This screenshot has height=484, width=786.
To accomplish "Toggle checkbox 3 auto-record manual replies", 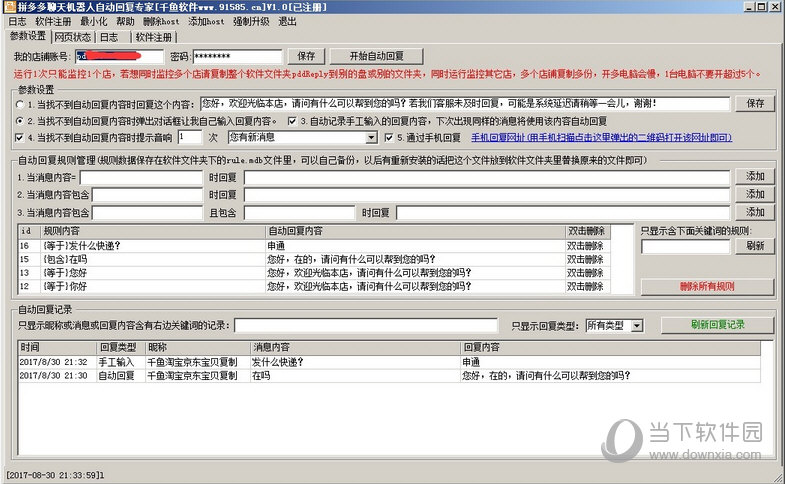I will (x=292, y=121).
